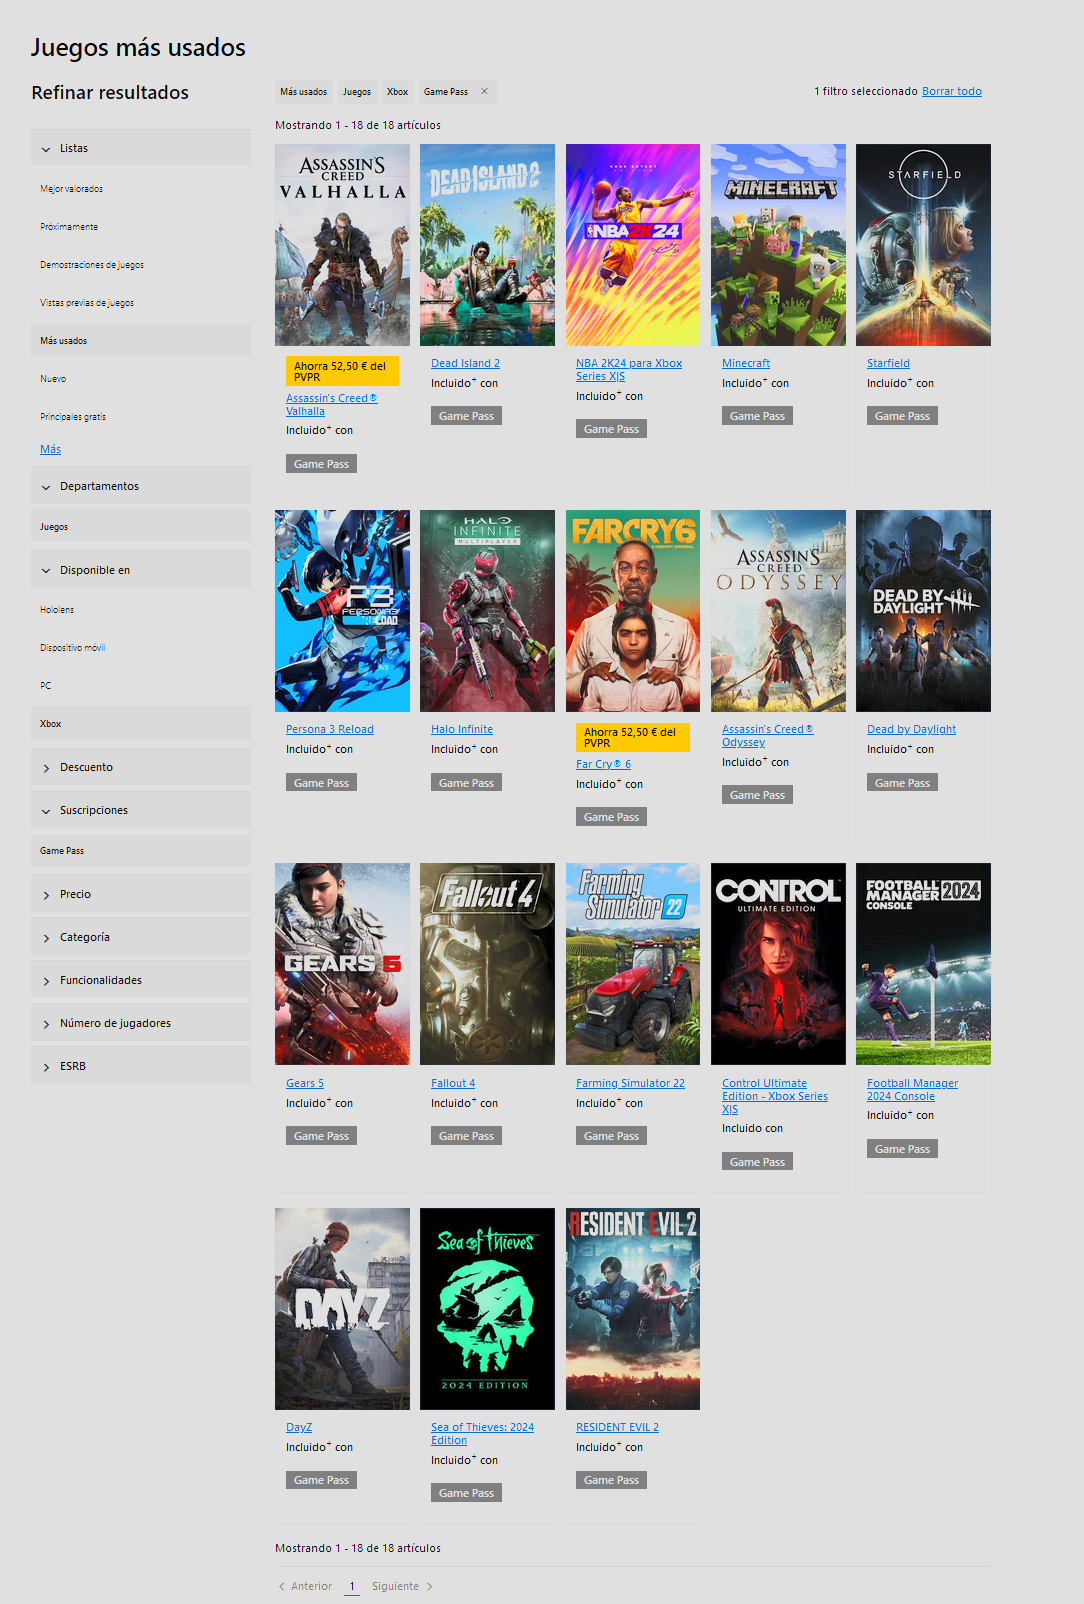Open the DayZ cover art

pos(342,1309)
